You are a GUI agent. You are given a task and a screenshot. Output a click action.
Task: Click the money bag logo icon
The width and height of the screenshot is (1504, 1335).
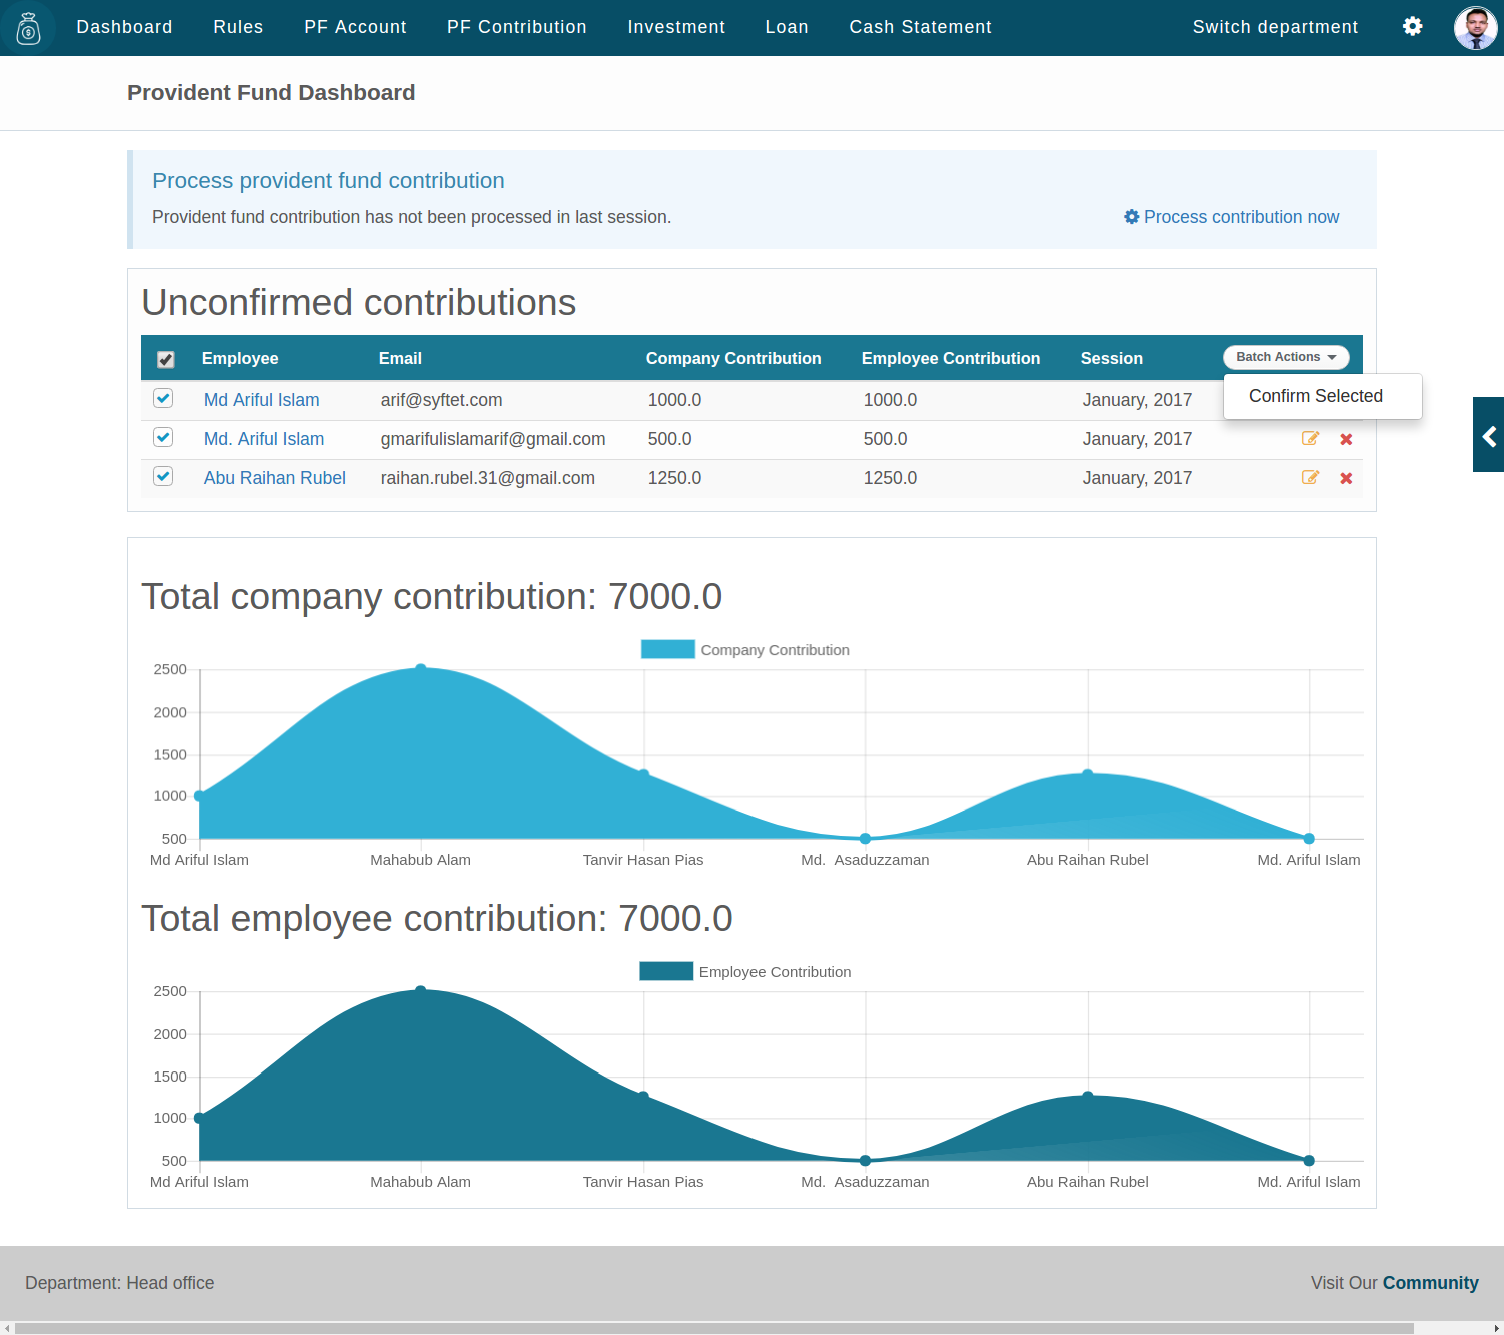coord(29,29)
